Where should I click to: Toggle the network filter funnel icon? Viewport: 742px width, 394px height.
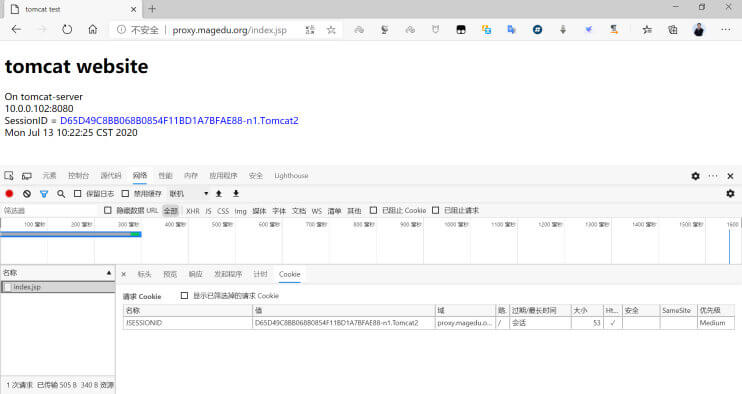point(44,193)
